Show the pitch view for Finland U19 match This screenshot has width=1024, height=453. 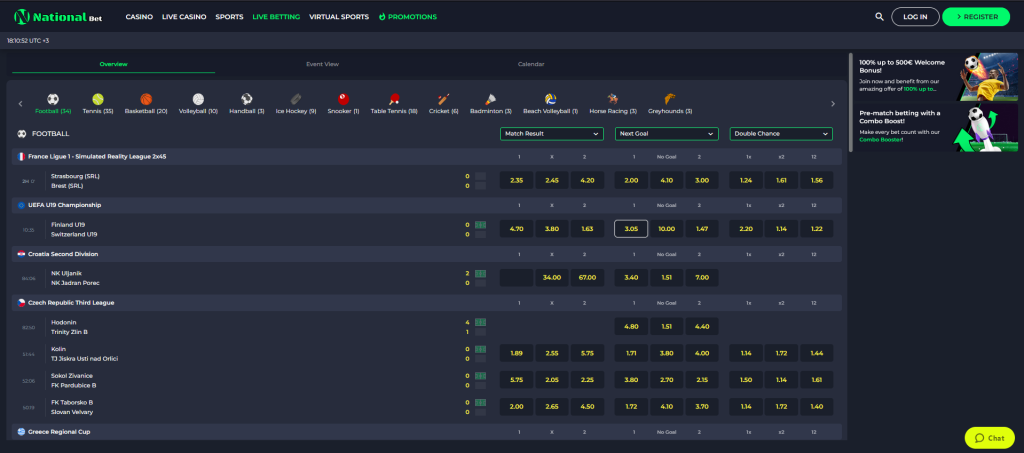point(480,224)
